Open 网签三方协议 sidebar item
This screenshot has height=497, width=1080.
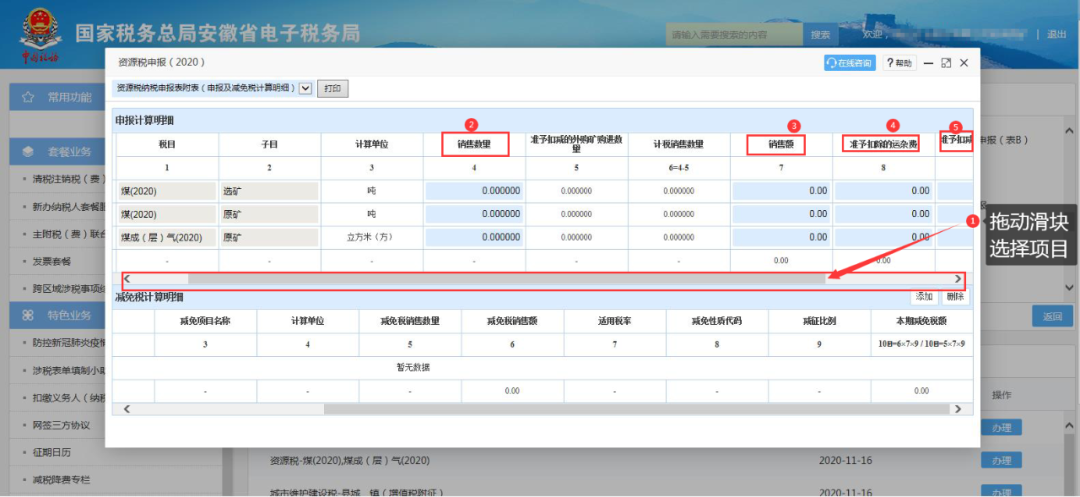tap(61, 425)
